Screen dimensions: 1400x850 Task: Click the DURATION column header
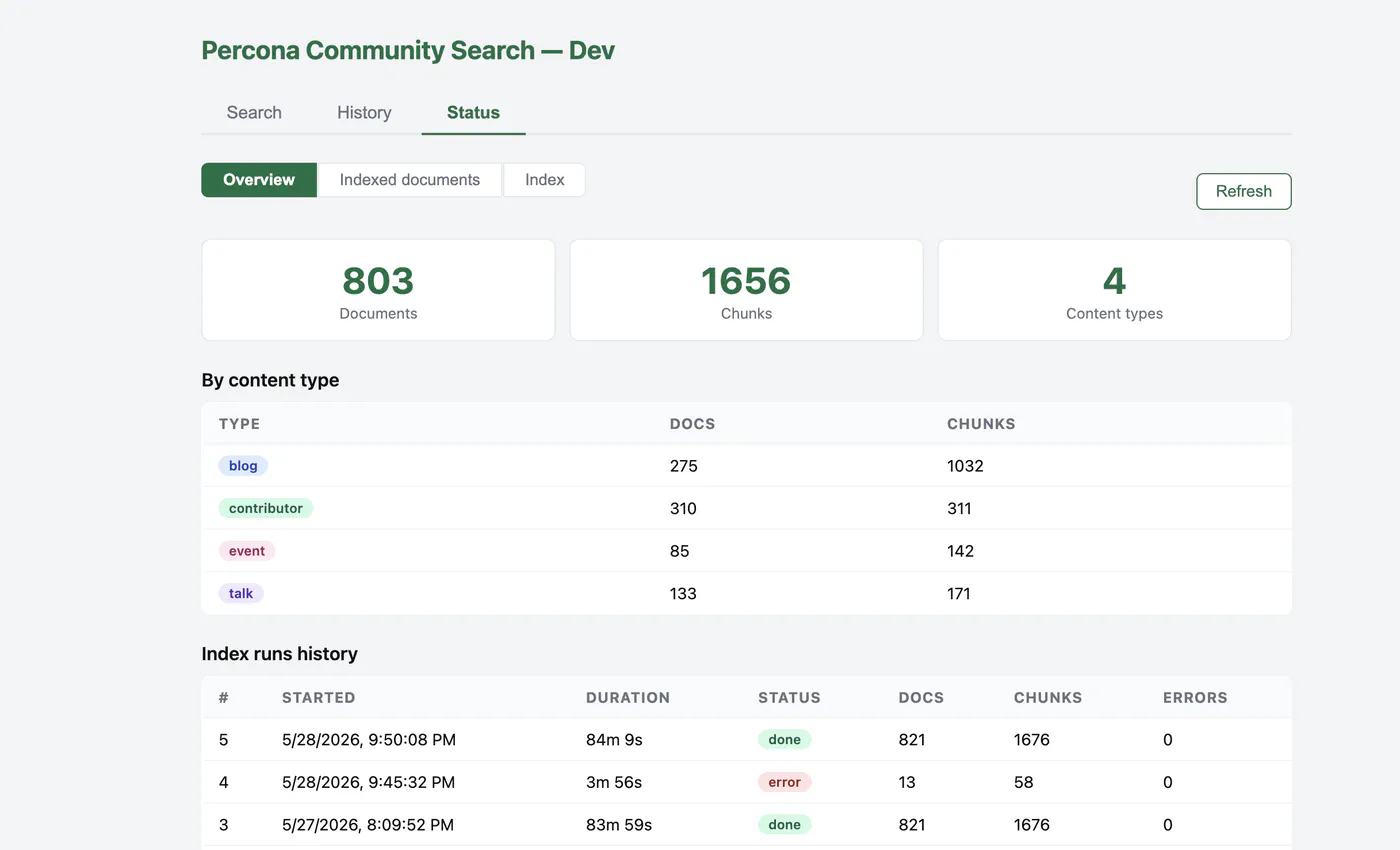click(628, 698)
